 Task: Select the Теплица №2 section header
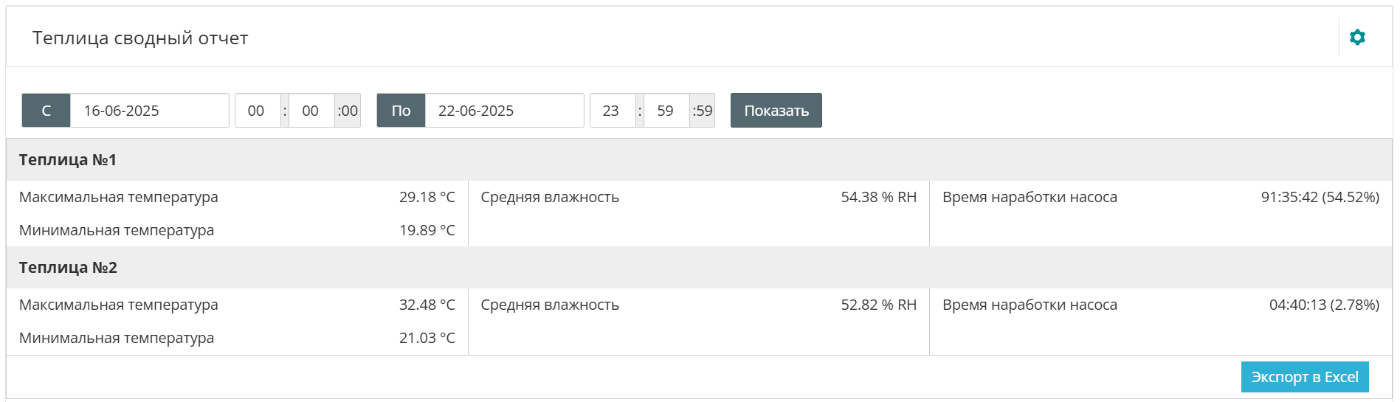click(x=68, y=268)
